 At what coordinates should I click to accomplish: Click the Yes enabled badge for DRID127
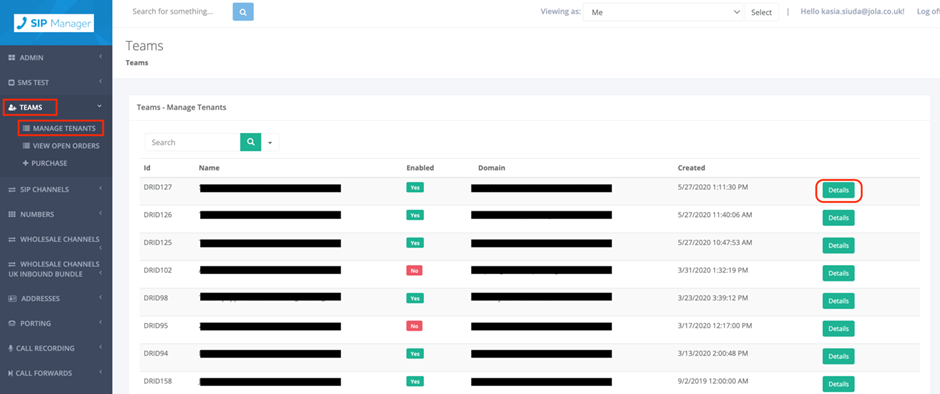pos(415,187)
